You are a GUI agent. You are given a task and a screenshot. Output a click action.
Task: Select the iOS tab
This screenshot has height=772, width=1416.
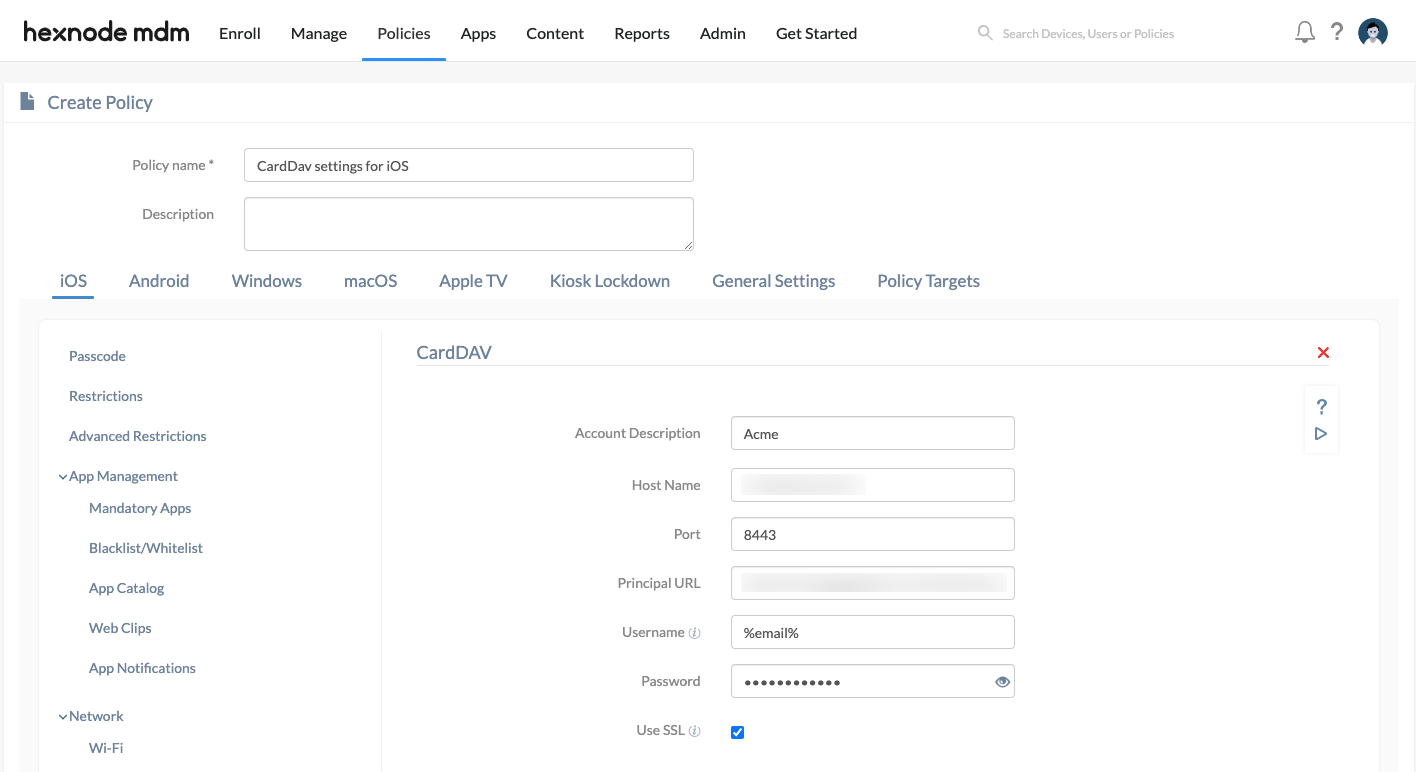tap(73, 281)
